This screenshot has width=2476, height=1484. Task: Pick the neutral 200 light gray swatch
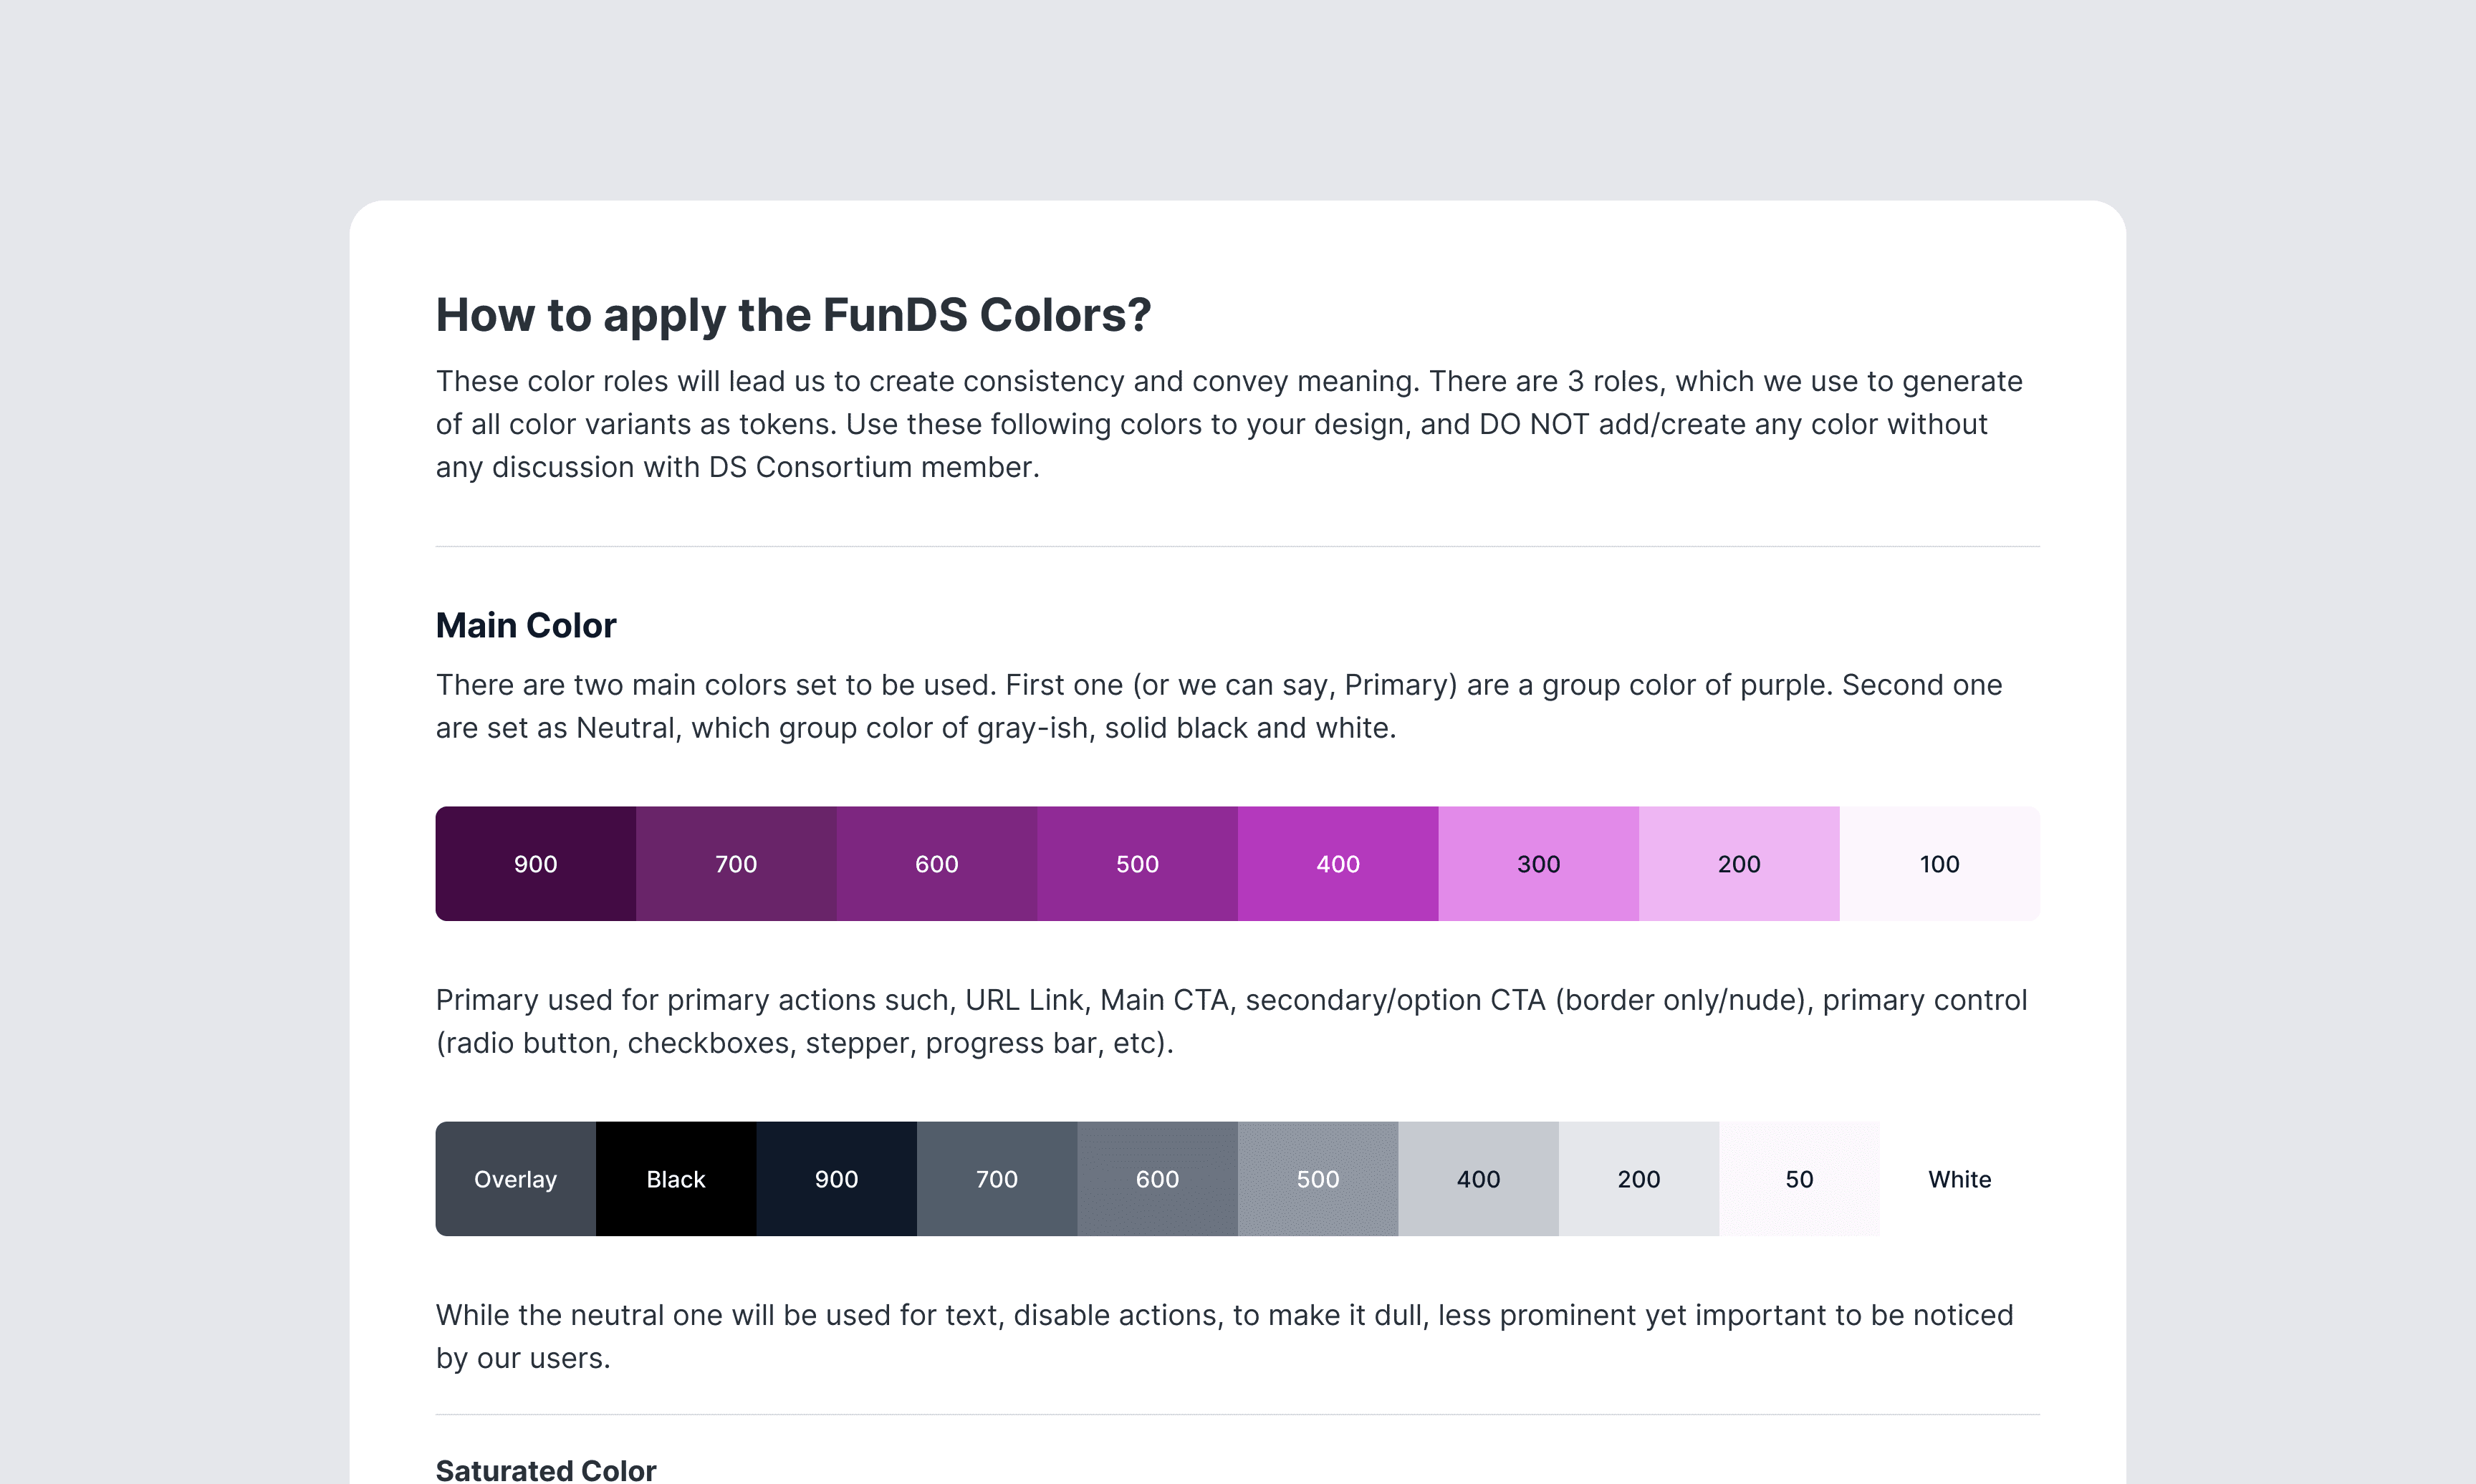tap(1639, 1179)
